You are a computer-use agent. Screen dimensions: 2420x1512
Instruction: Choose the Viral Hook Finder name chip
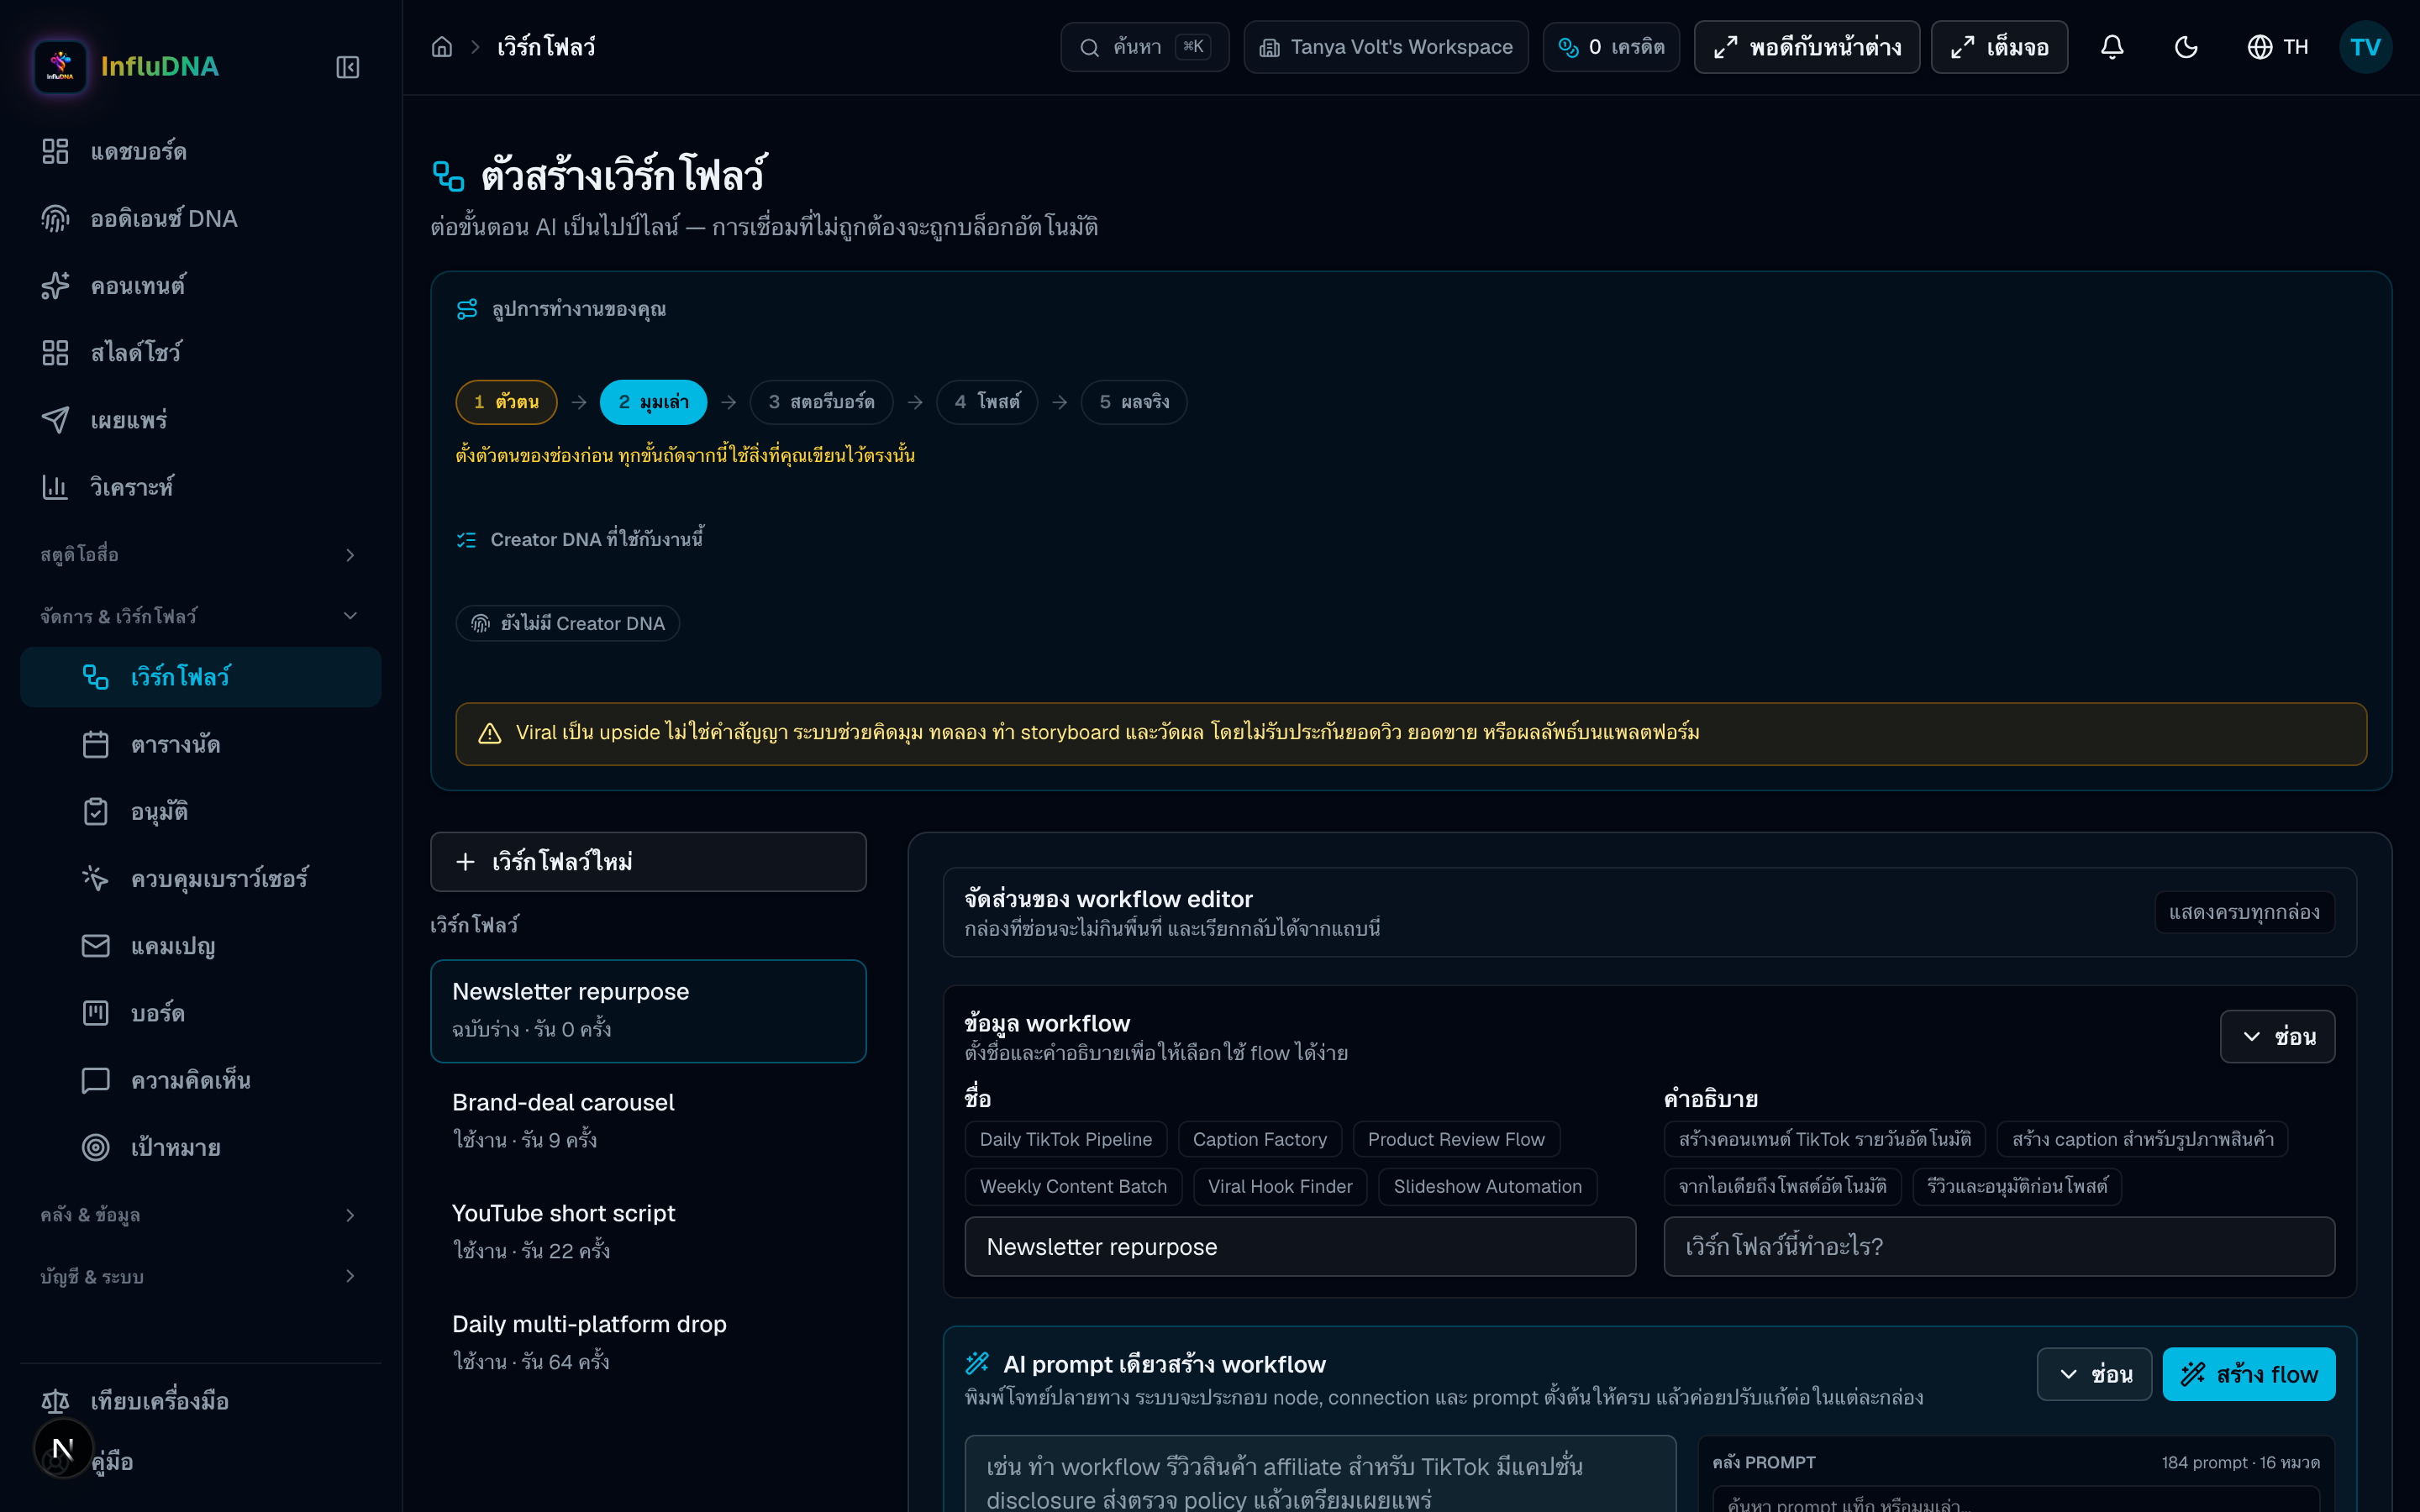coord(1279,1186)
